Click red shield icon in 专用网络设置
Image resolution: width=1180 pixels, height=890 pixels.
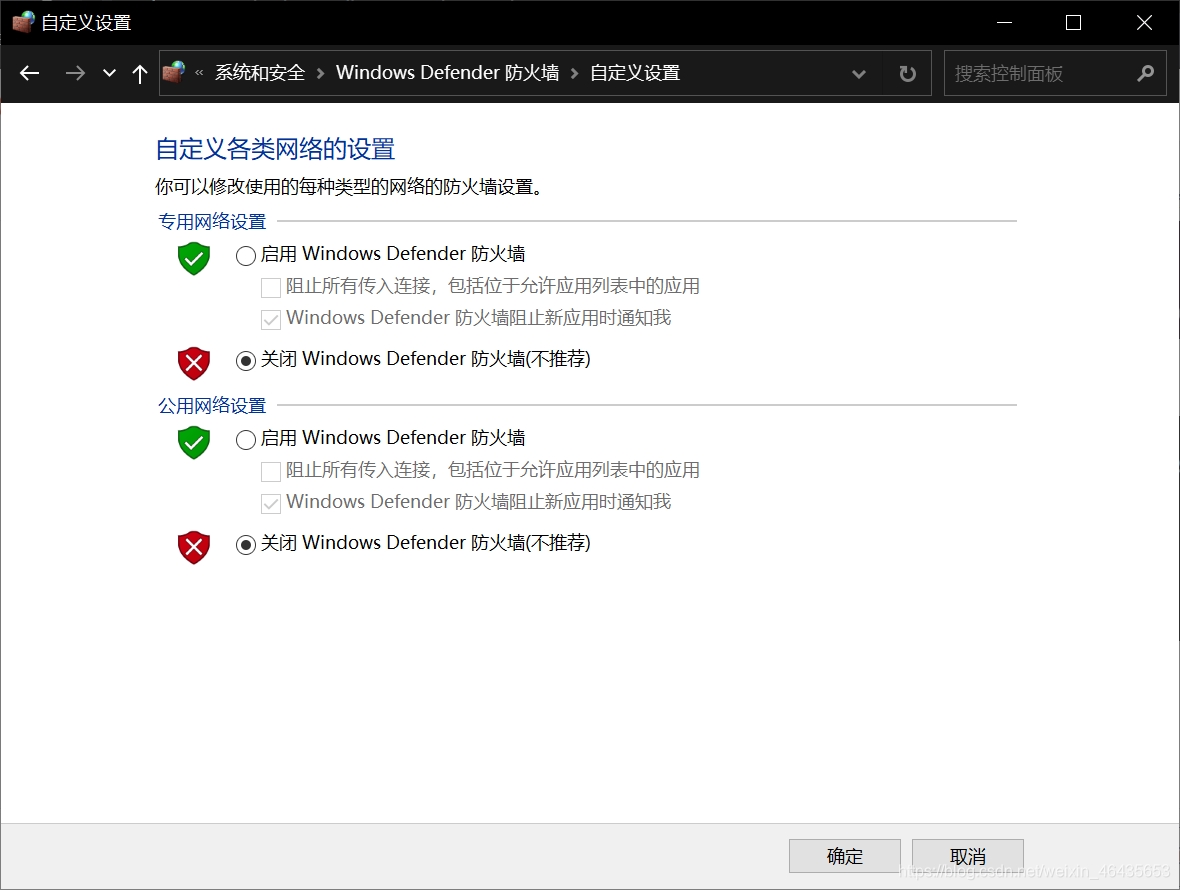193,363
